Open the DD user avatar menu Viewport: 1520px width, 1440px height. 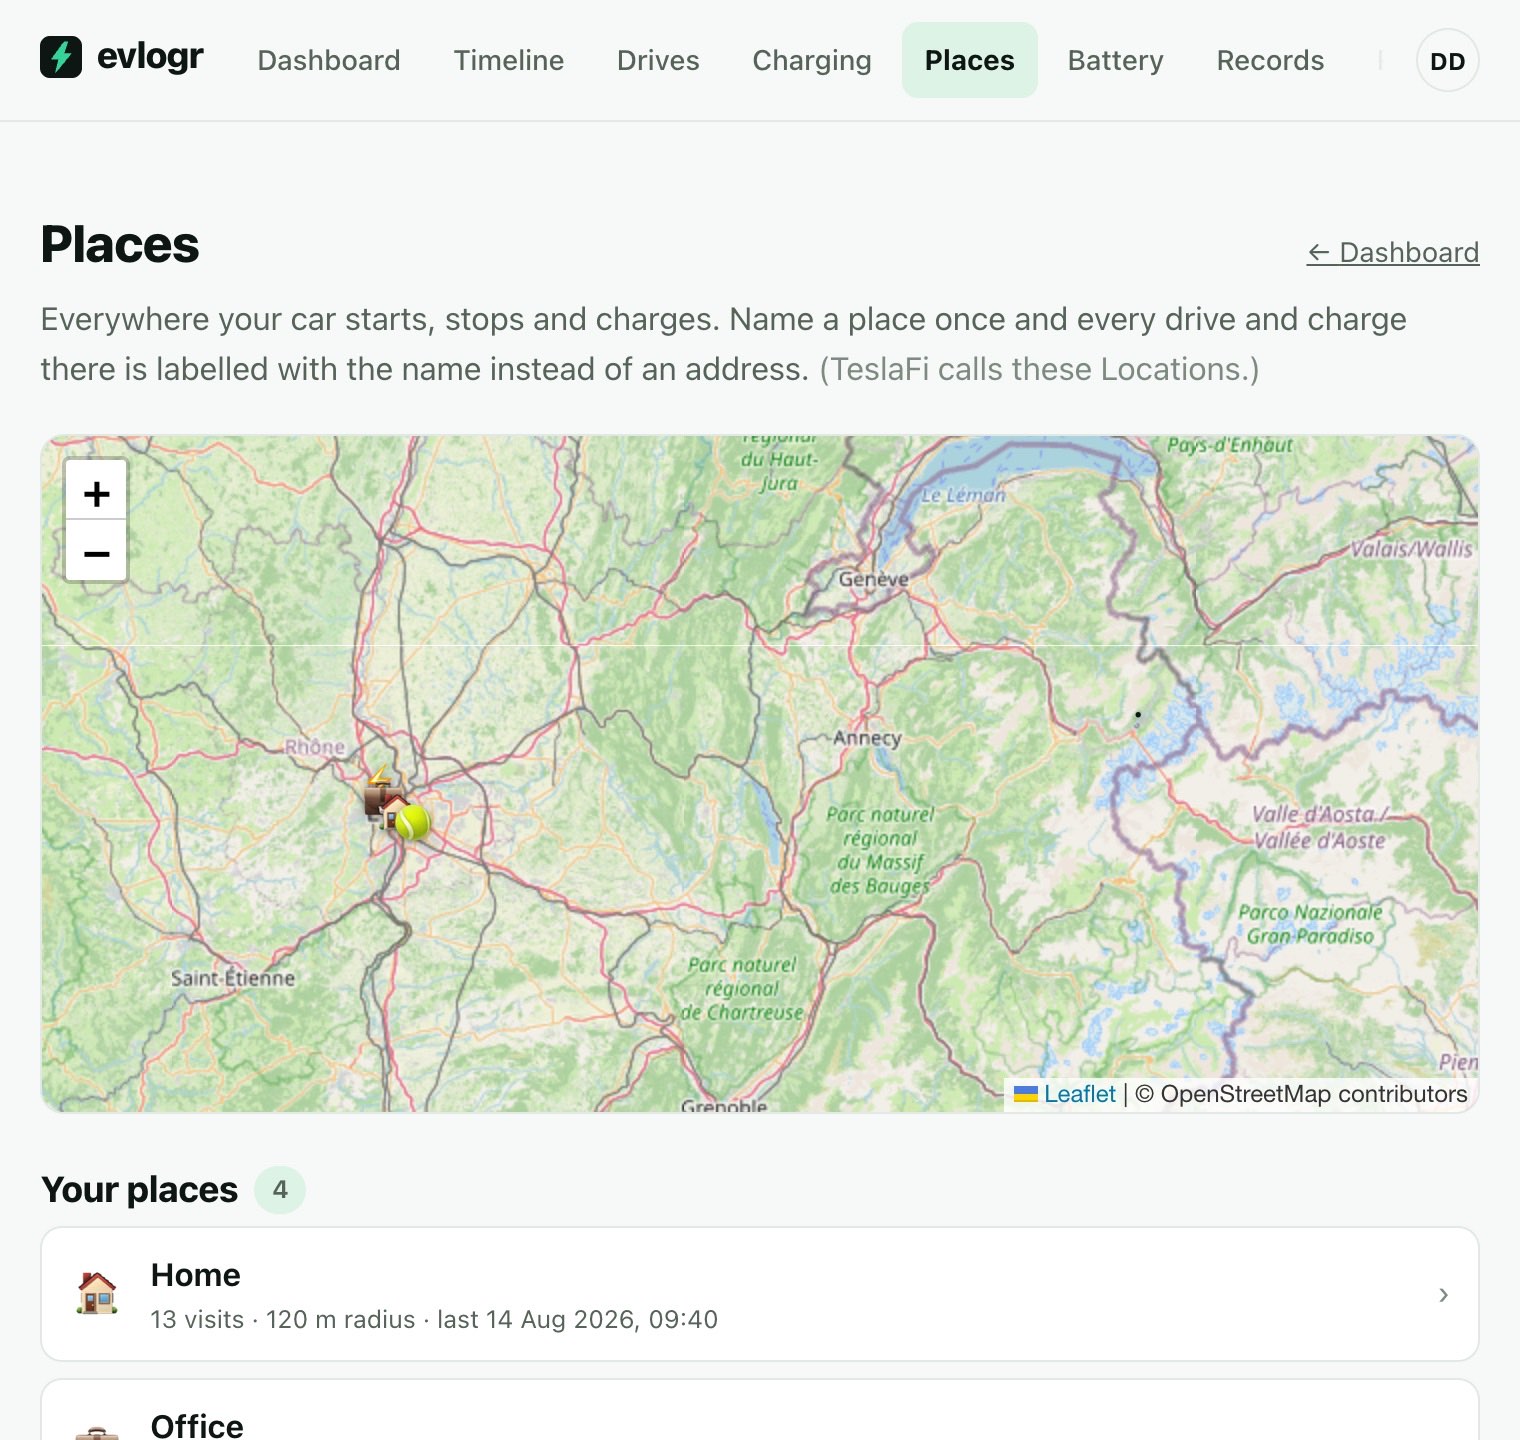pyautogui.click(x=1447, y=61)
